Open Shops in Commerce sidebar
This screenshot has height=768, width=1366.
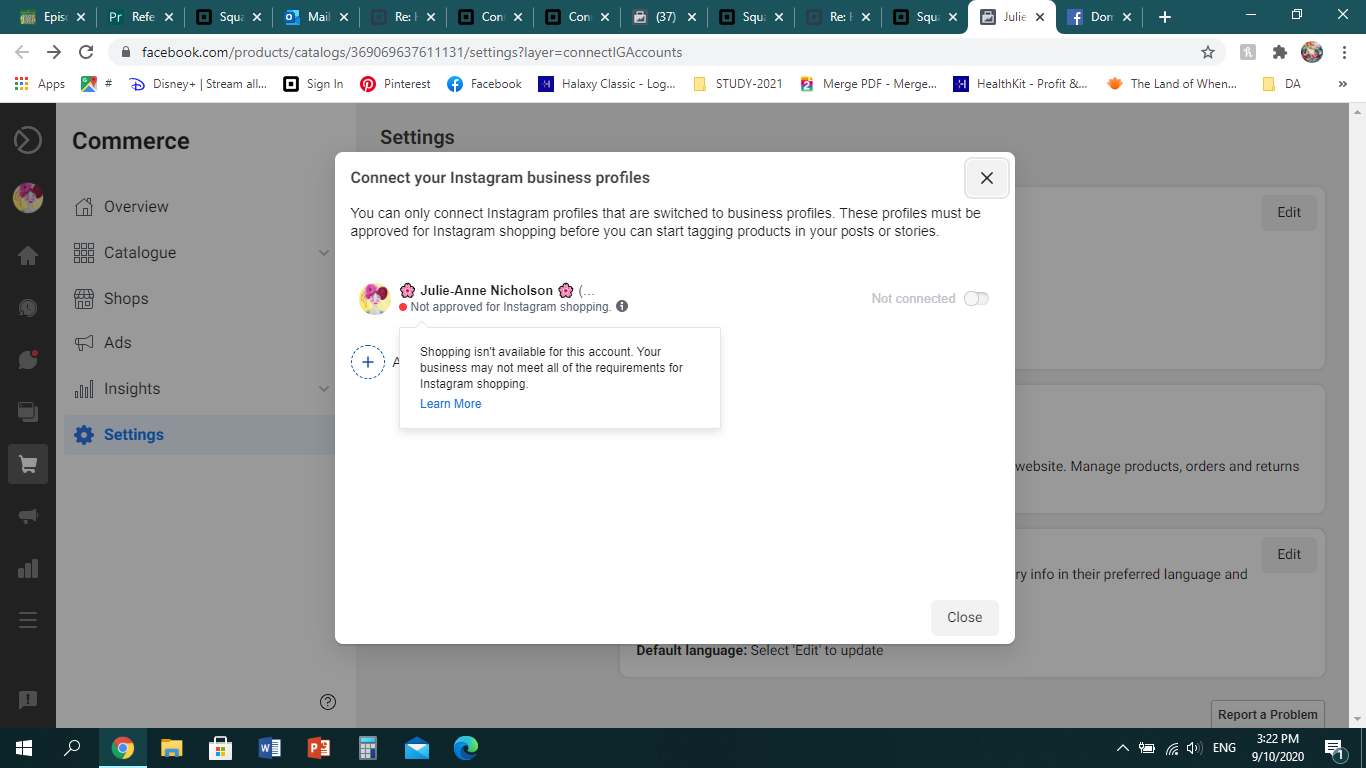(126, 299)
